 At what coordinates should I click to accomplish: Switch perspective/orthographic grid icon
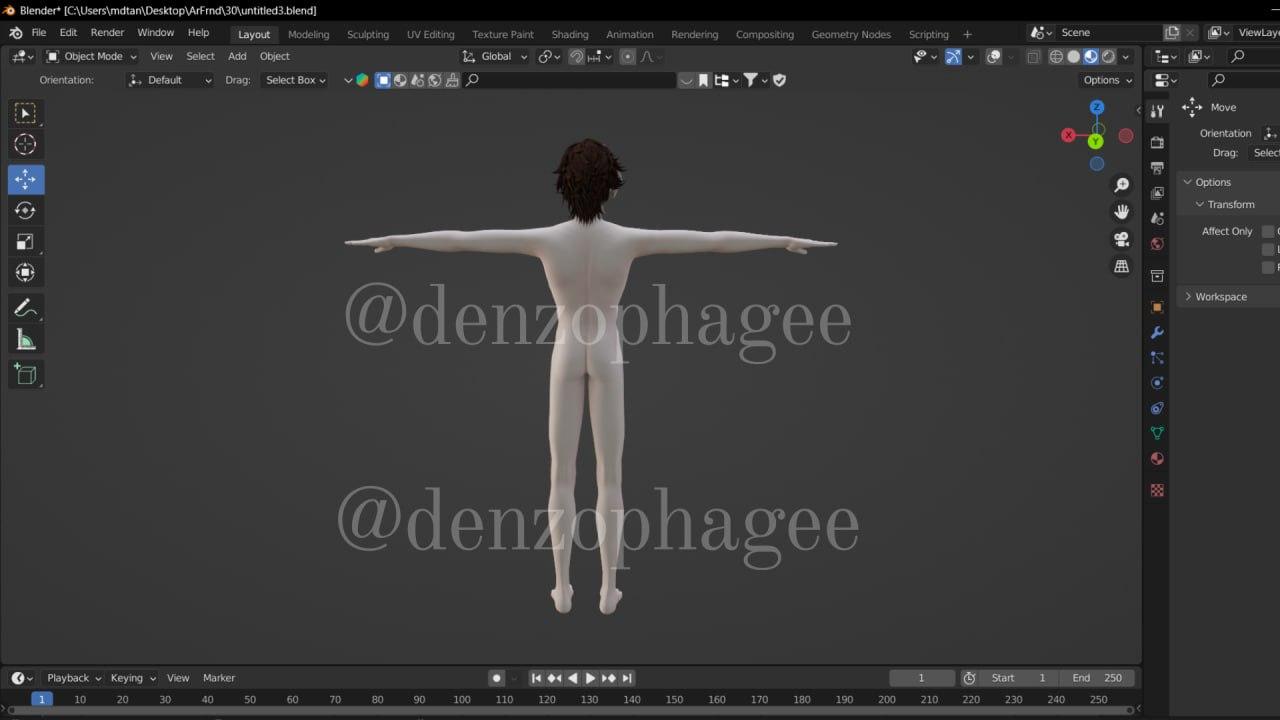point(1122,266)
